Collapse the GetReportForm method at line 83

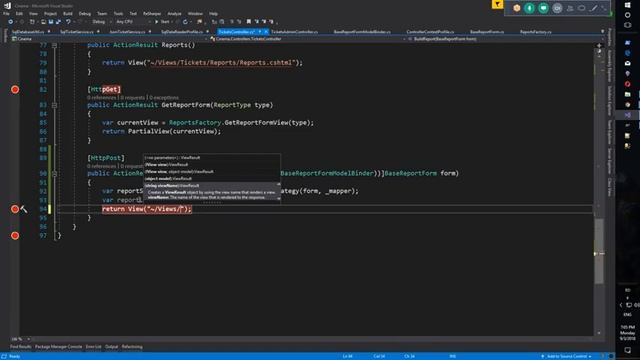coord(54,105)
